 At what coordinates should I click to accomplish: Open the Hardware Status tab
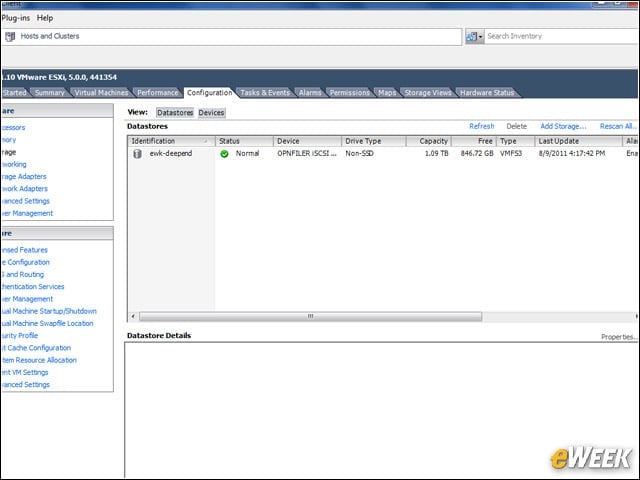[487, 93]
